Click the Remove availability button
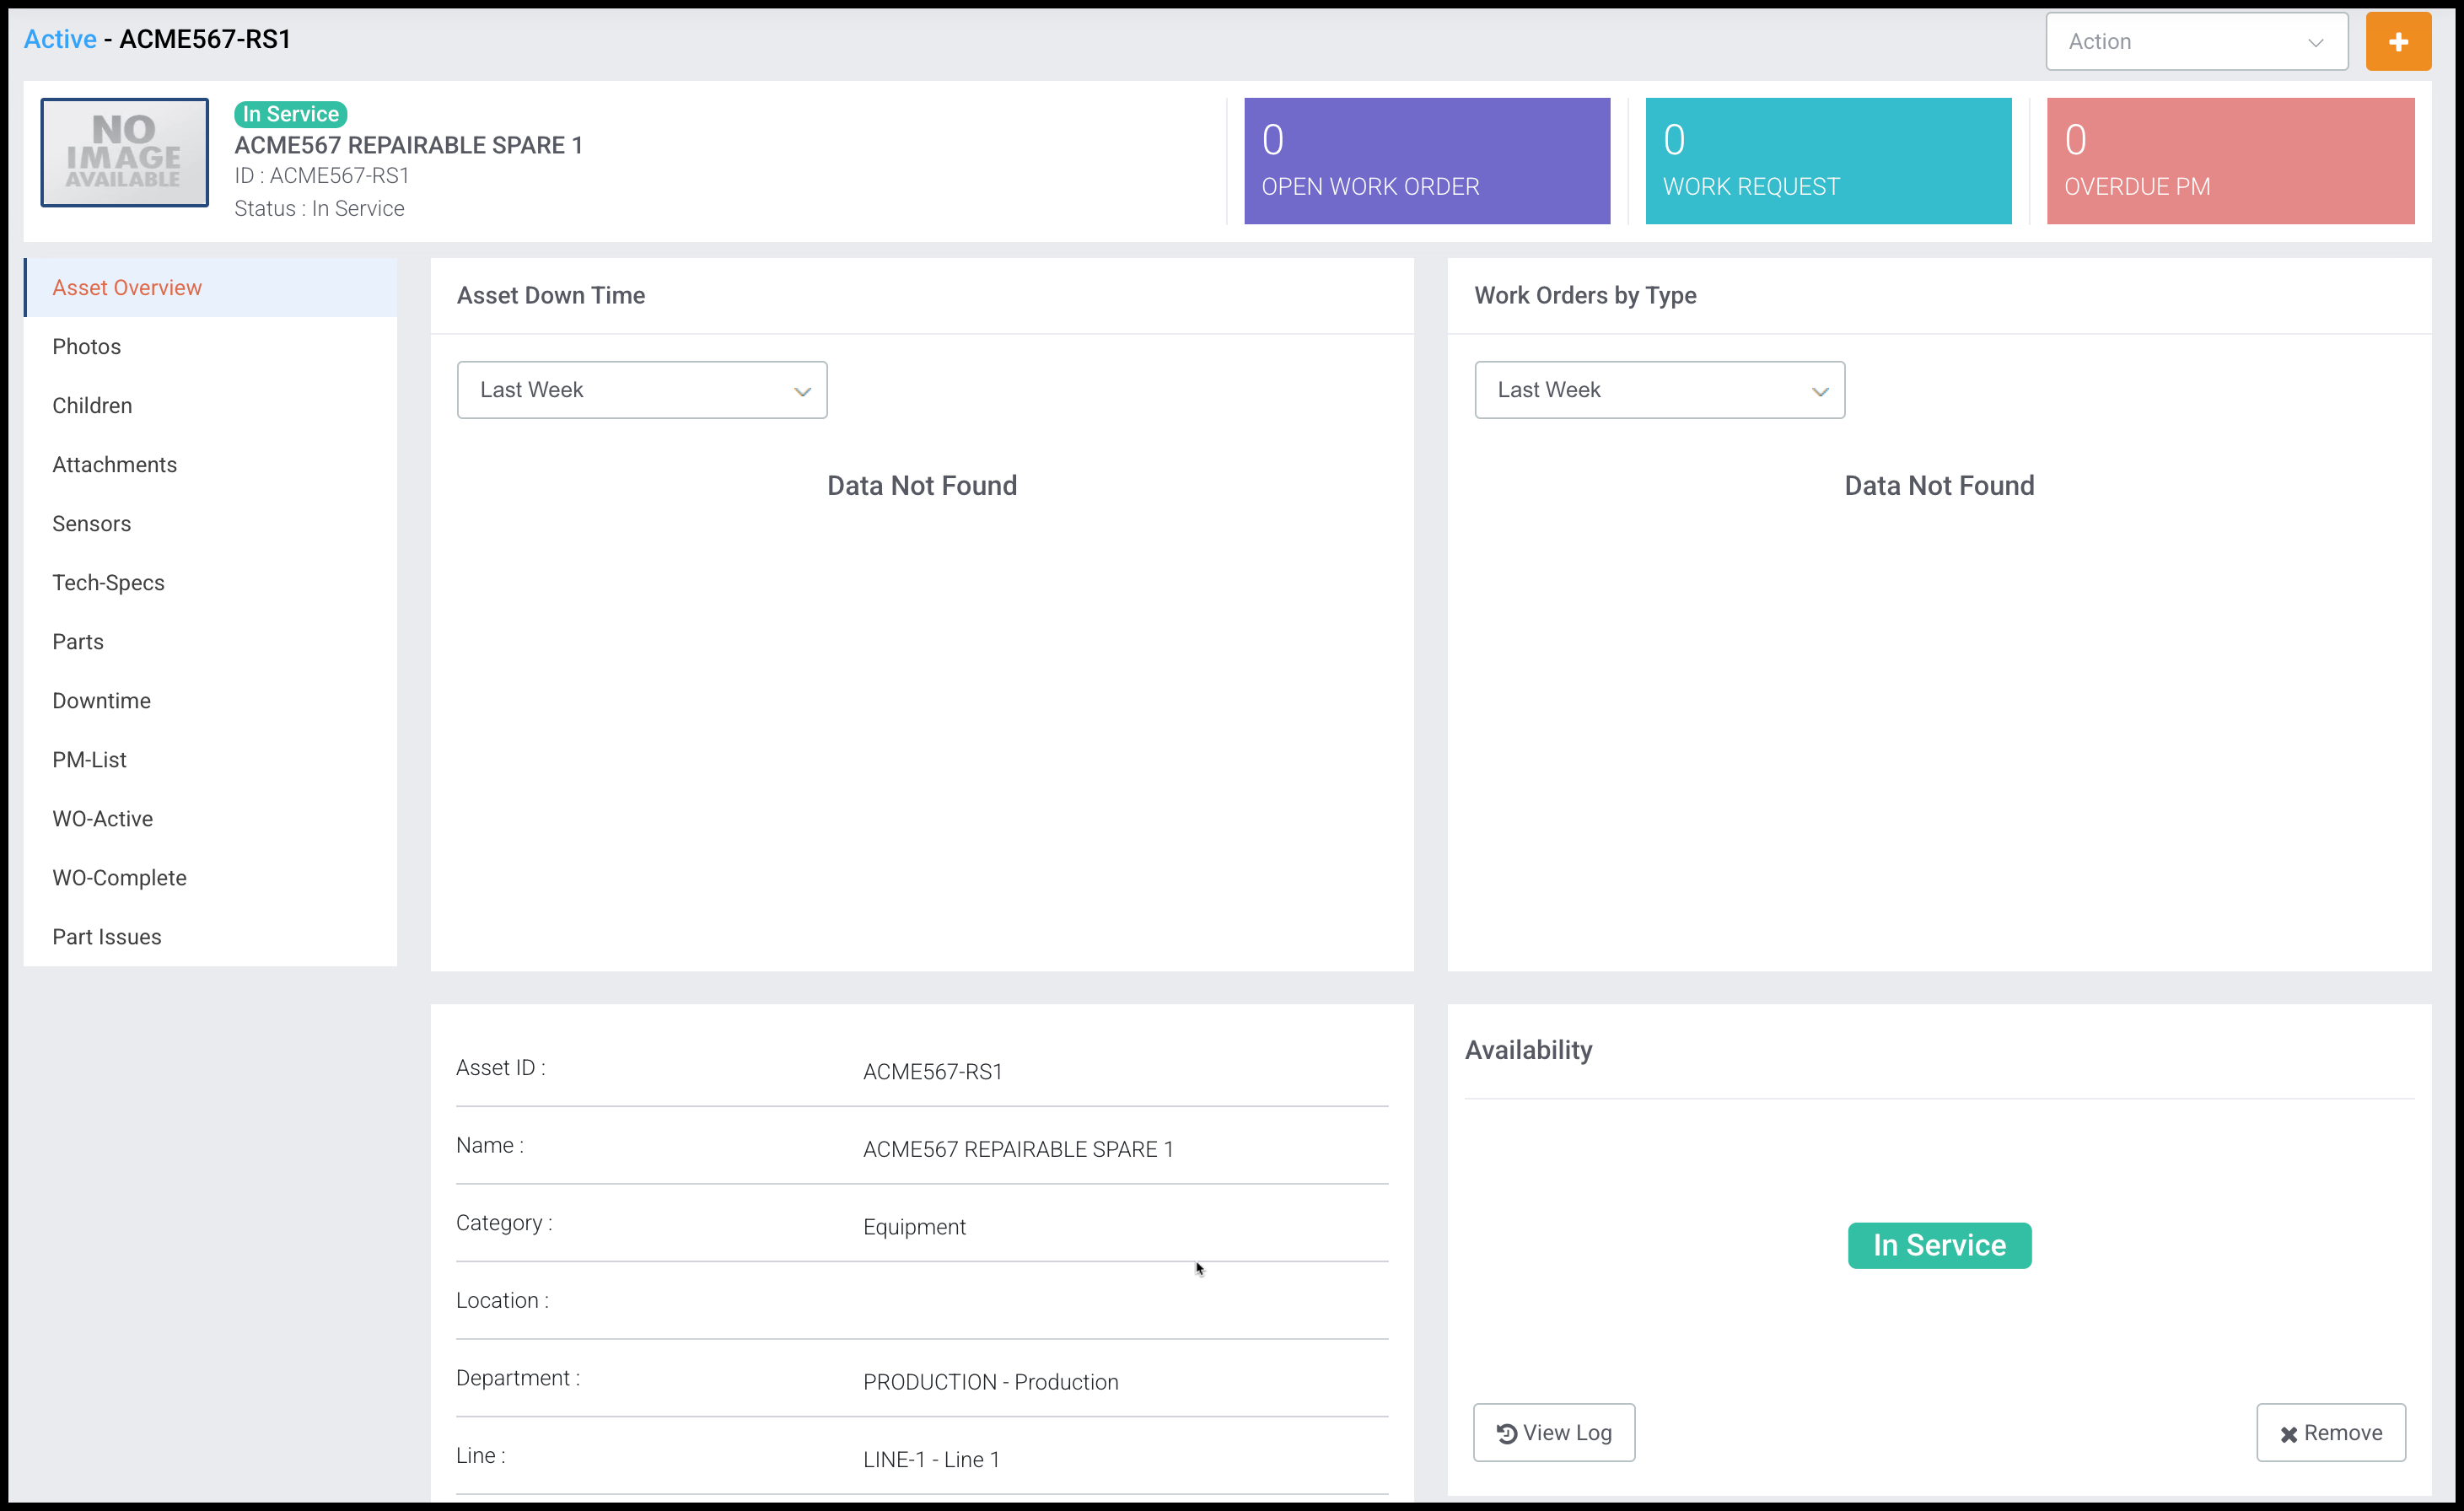The width and height of the screenshot is (2464, 1511). coord(2330,1432)
